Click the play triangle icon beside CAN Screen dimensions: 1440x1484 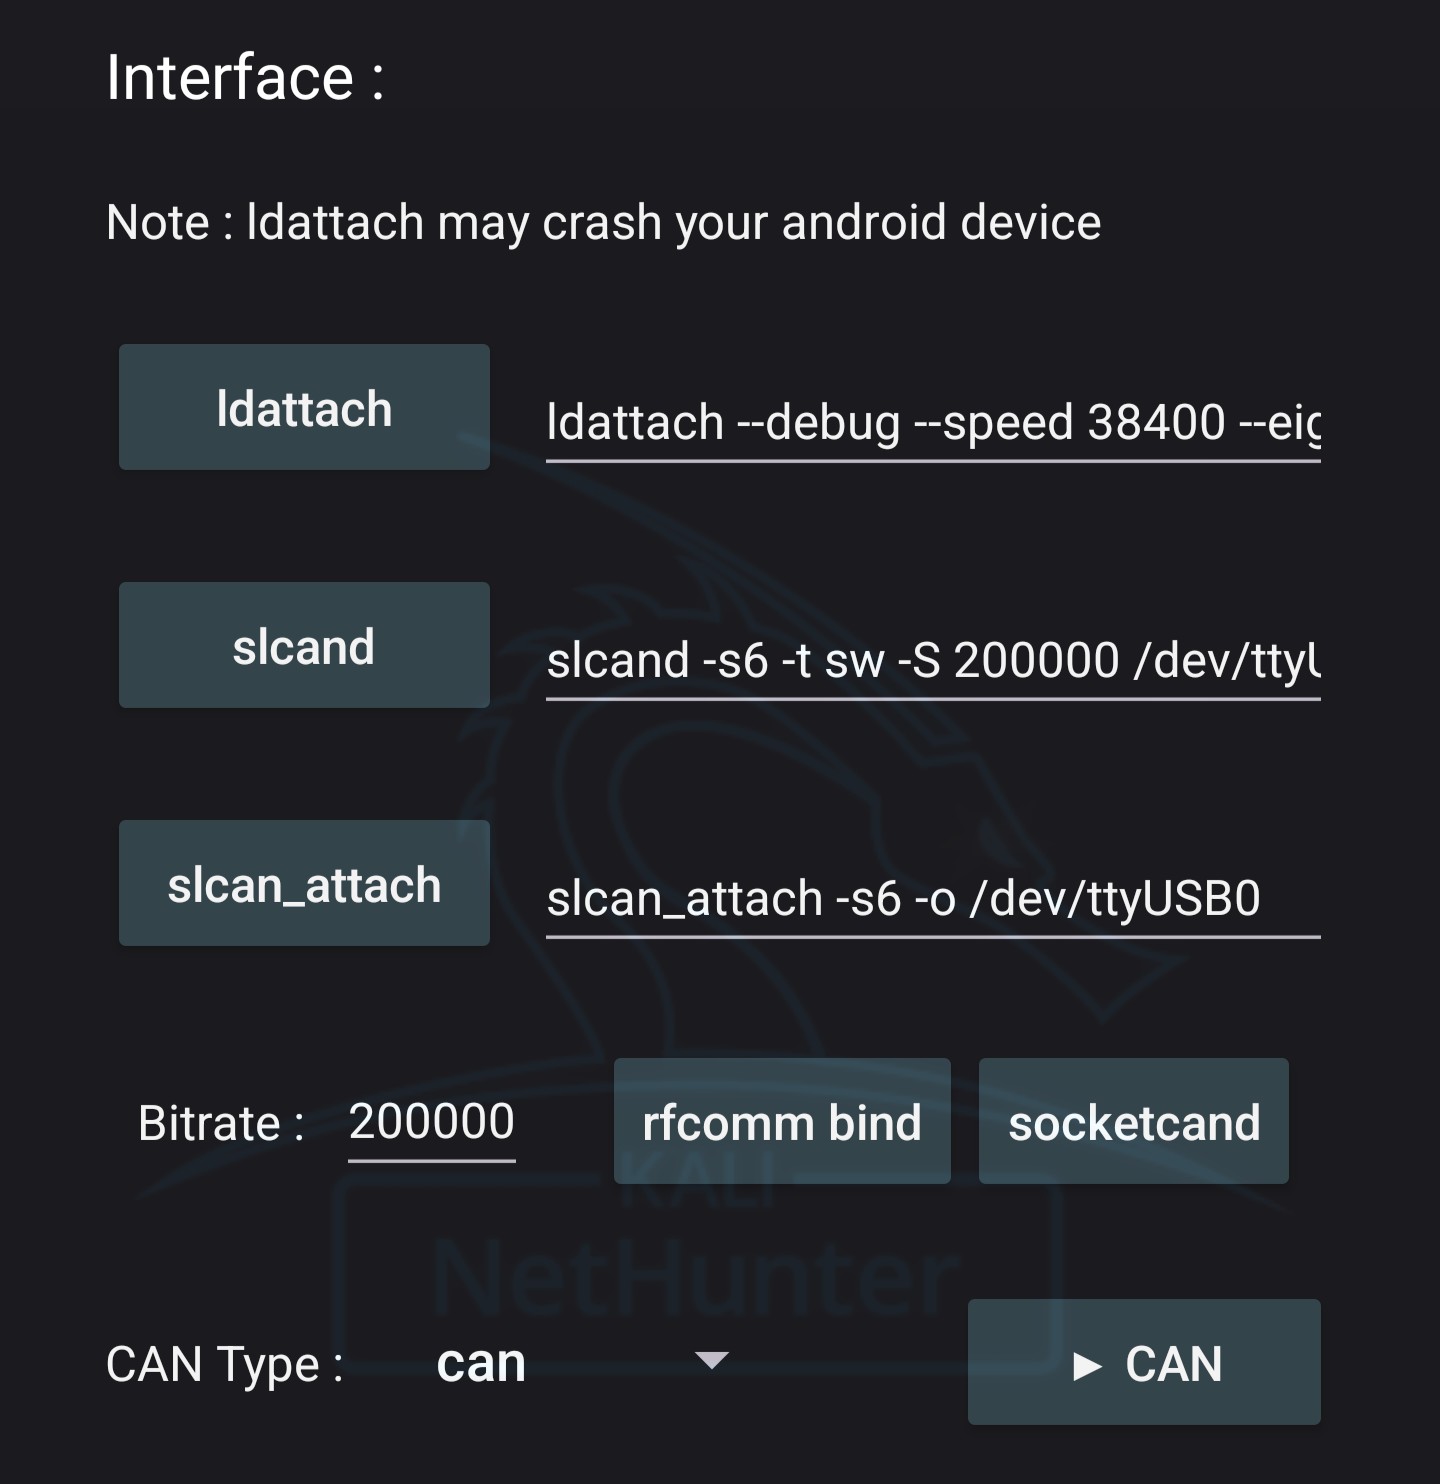click(1087, 1365)
